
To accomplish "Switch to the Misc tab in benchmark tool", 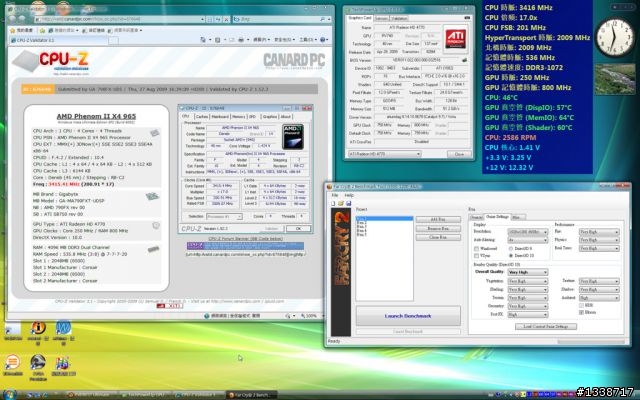I will pyautogui.click(x=516, y=218).
